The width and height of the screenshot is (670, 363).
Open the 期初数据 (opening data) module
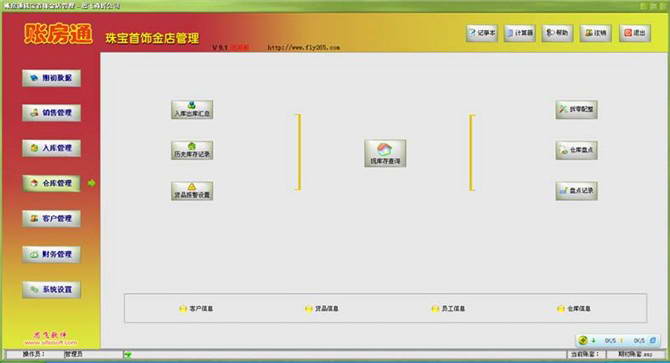click(51, 78)
